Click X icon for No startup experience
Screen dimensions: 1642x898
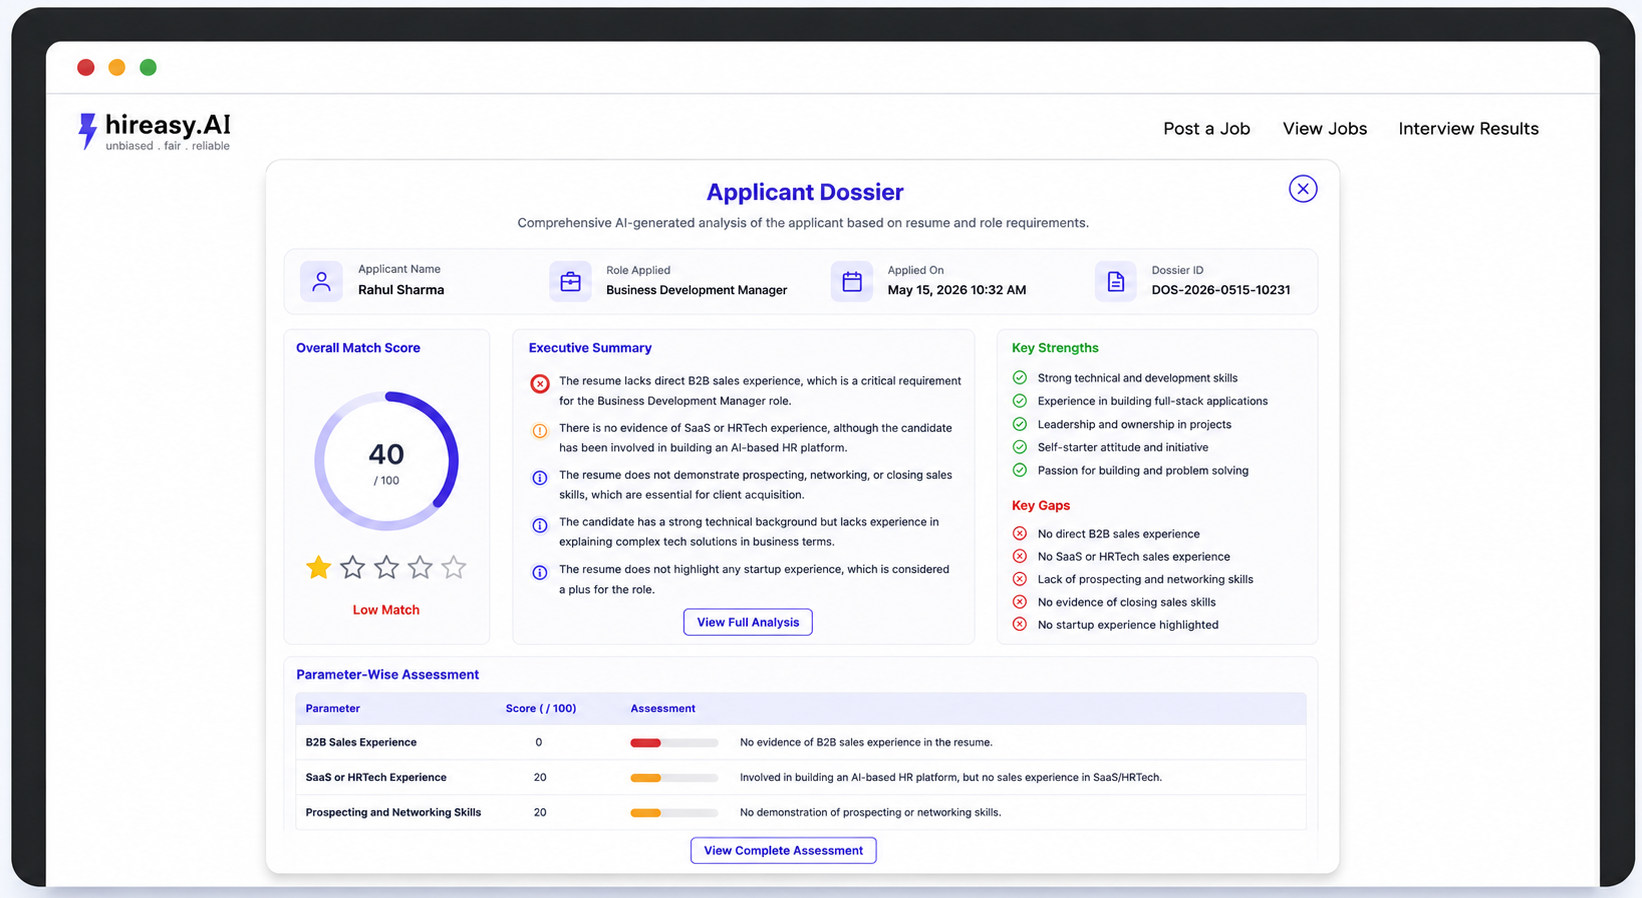coord(1020,625)
